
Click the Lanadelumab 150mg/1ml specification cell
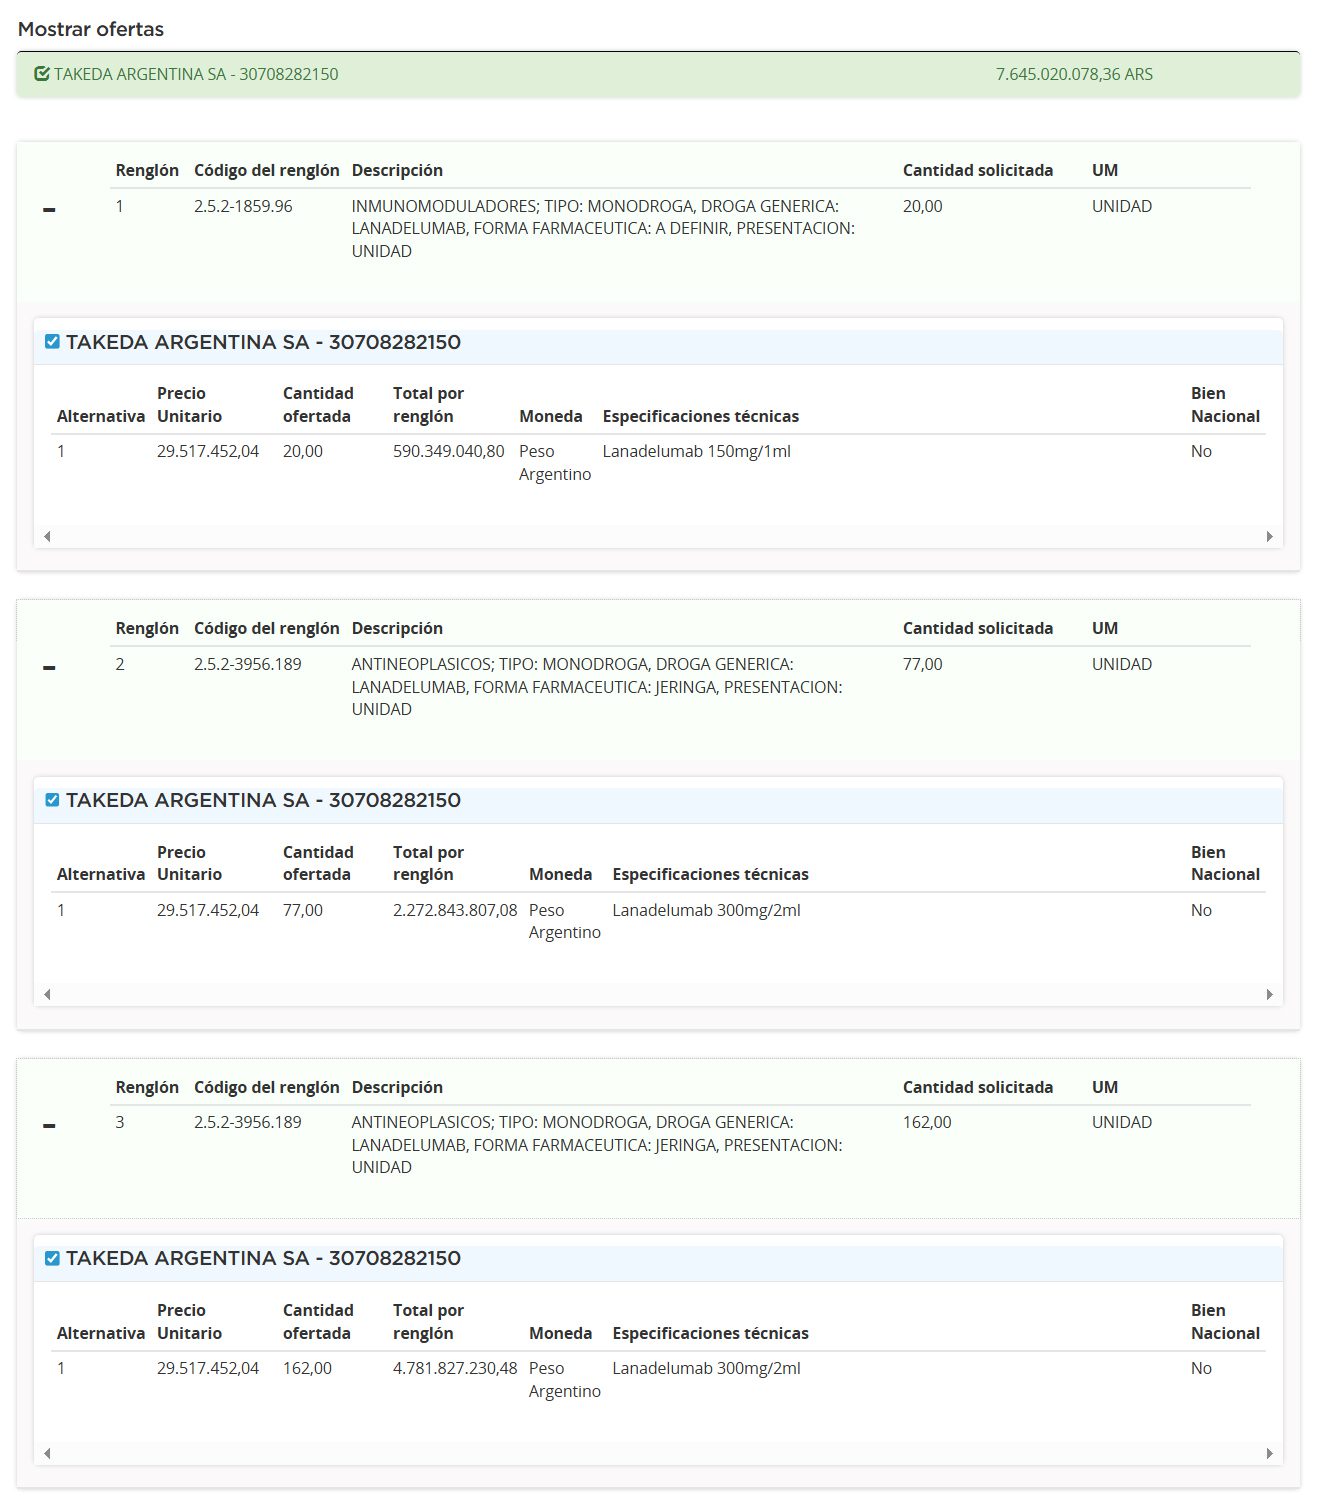pyautogui.click(x=696, y=451)
